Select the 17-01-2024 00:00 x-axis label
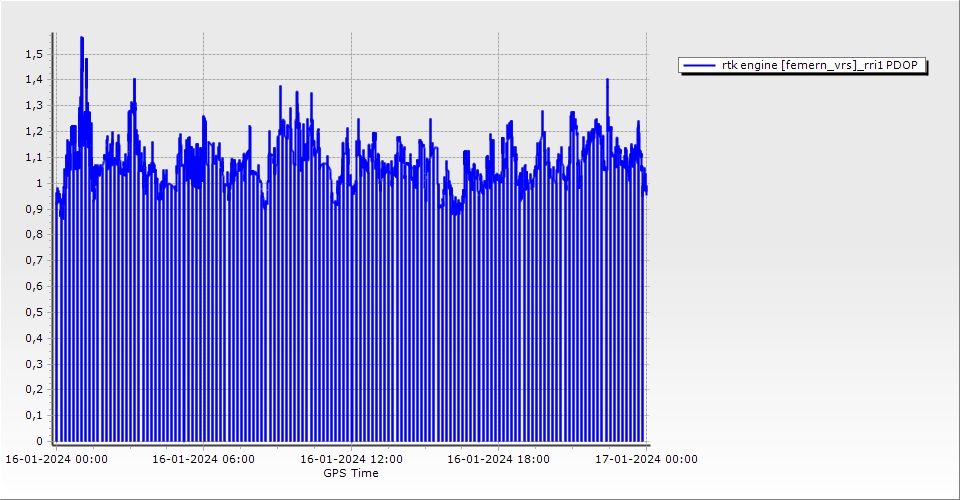Image resolution: width=960 pixels, height=500 pixels. [646, 459]
